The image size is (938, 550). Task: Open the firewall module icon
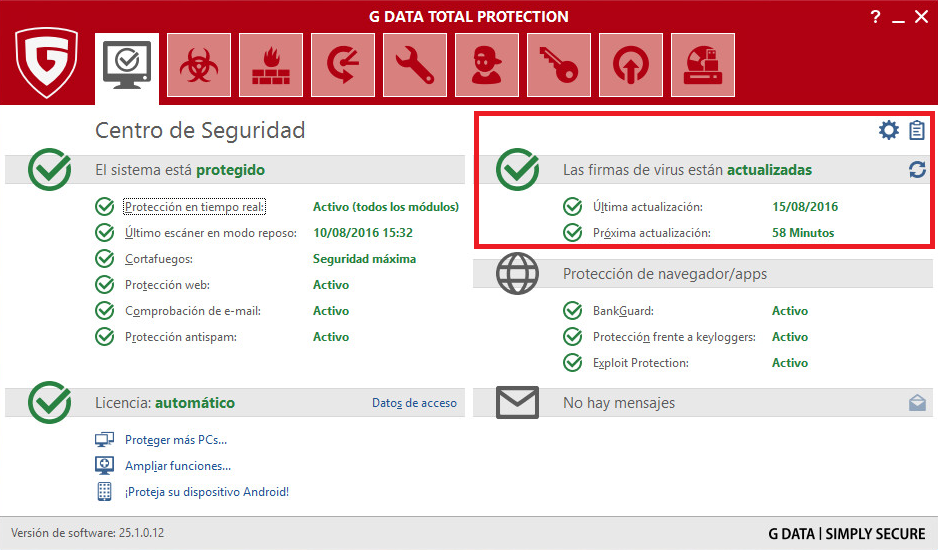[x=271, y=65]
